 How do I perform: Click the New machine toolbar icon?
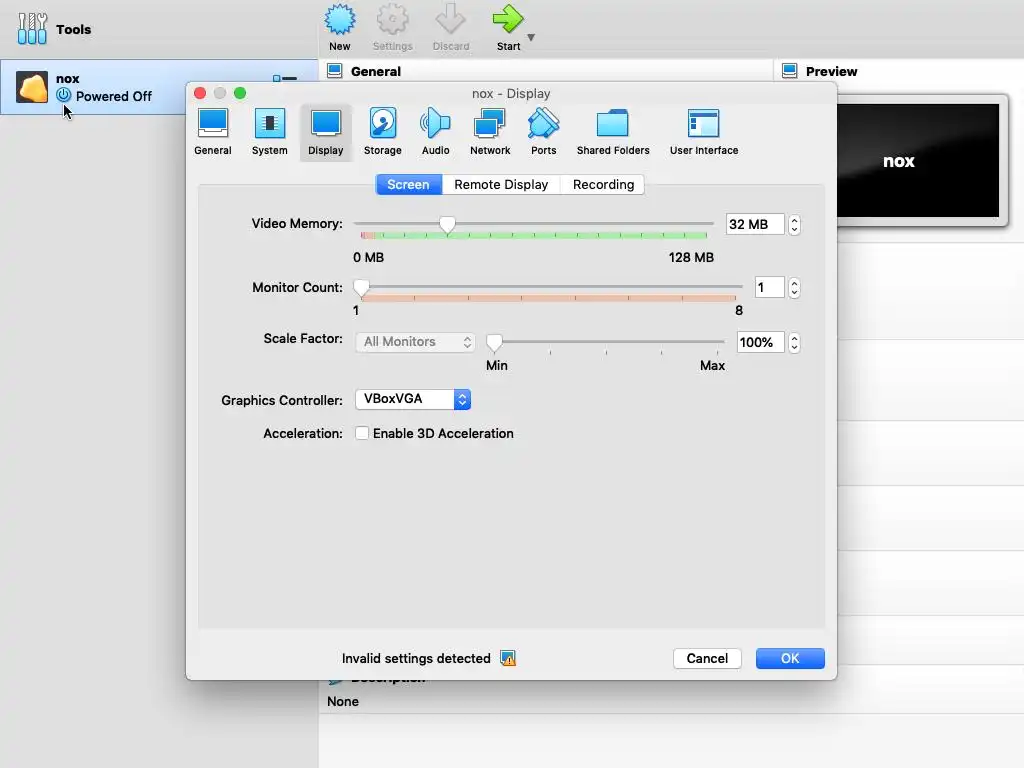coord(340,20)
